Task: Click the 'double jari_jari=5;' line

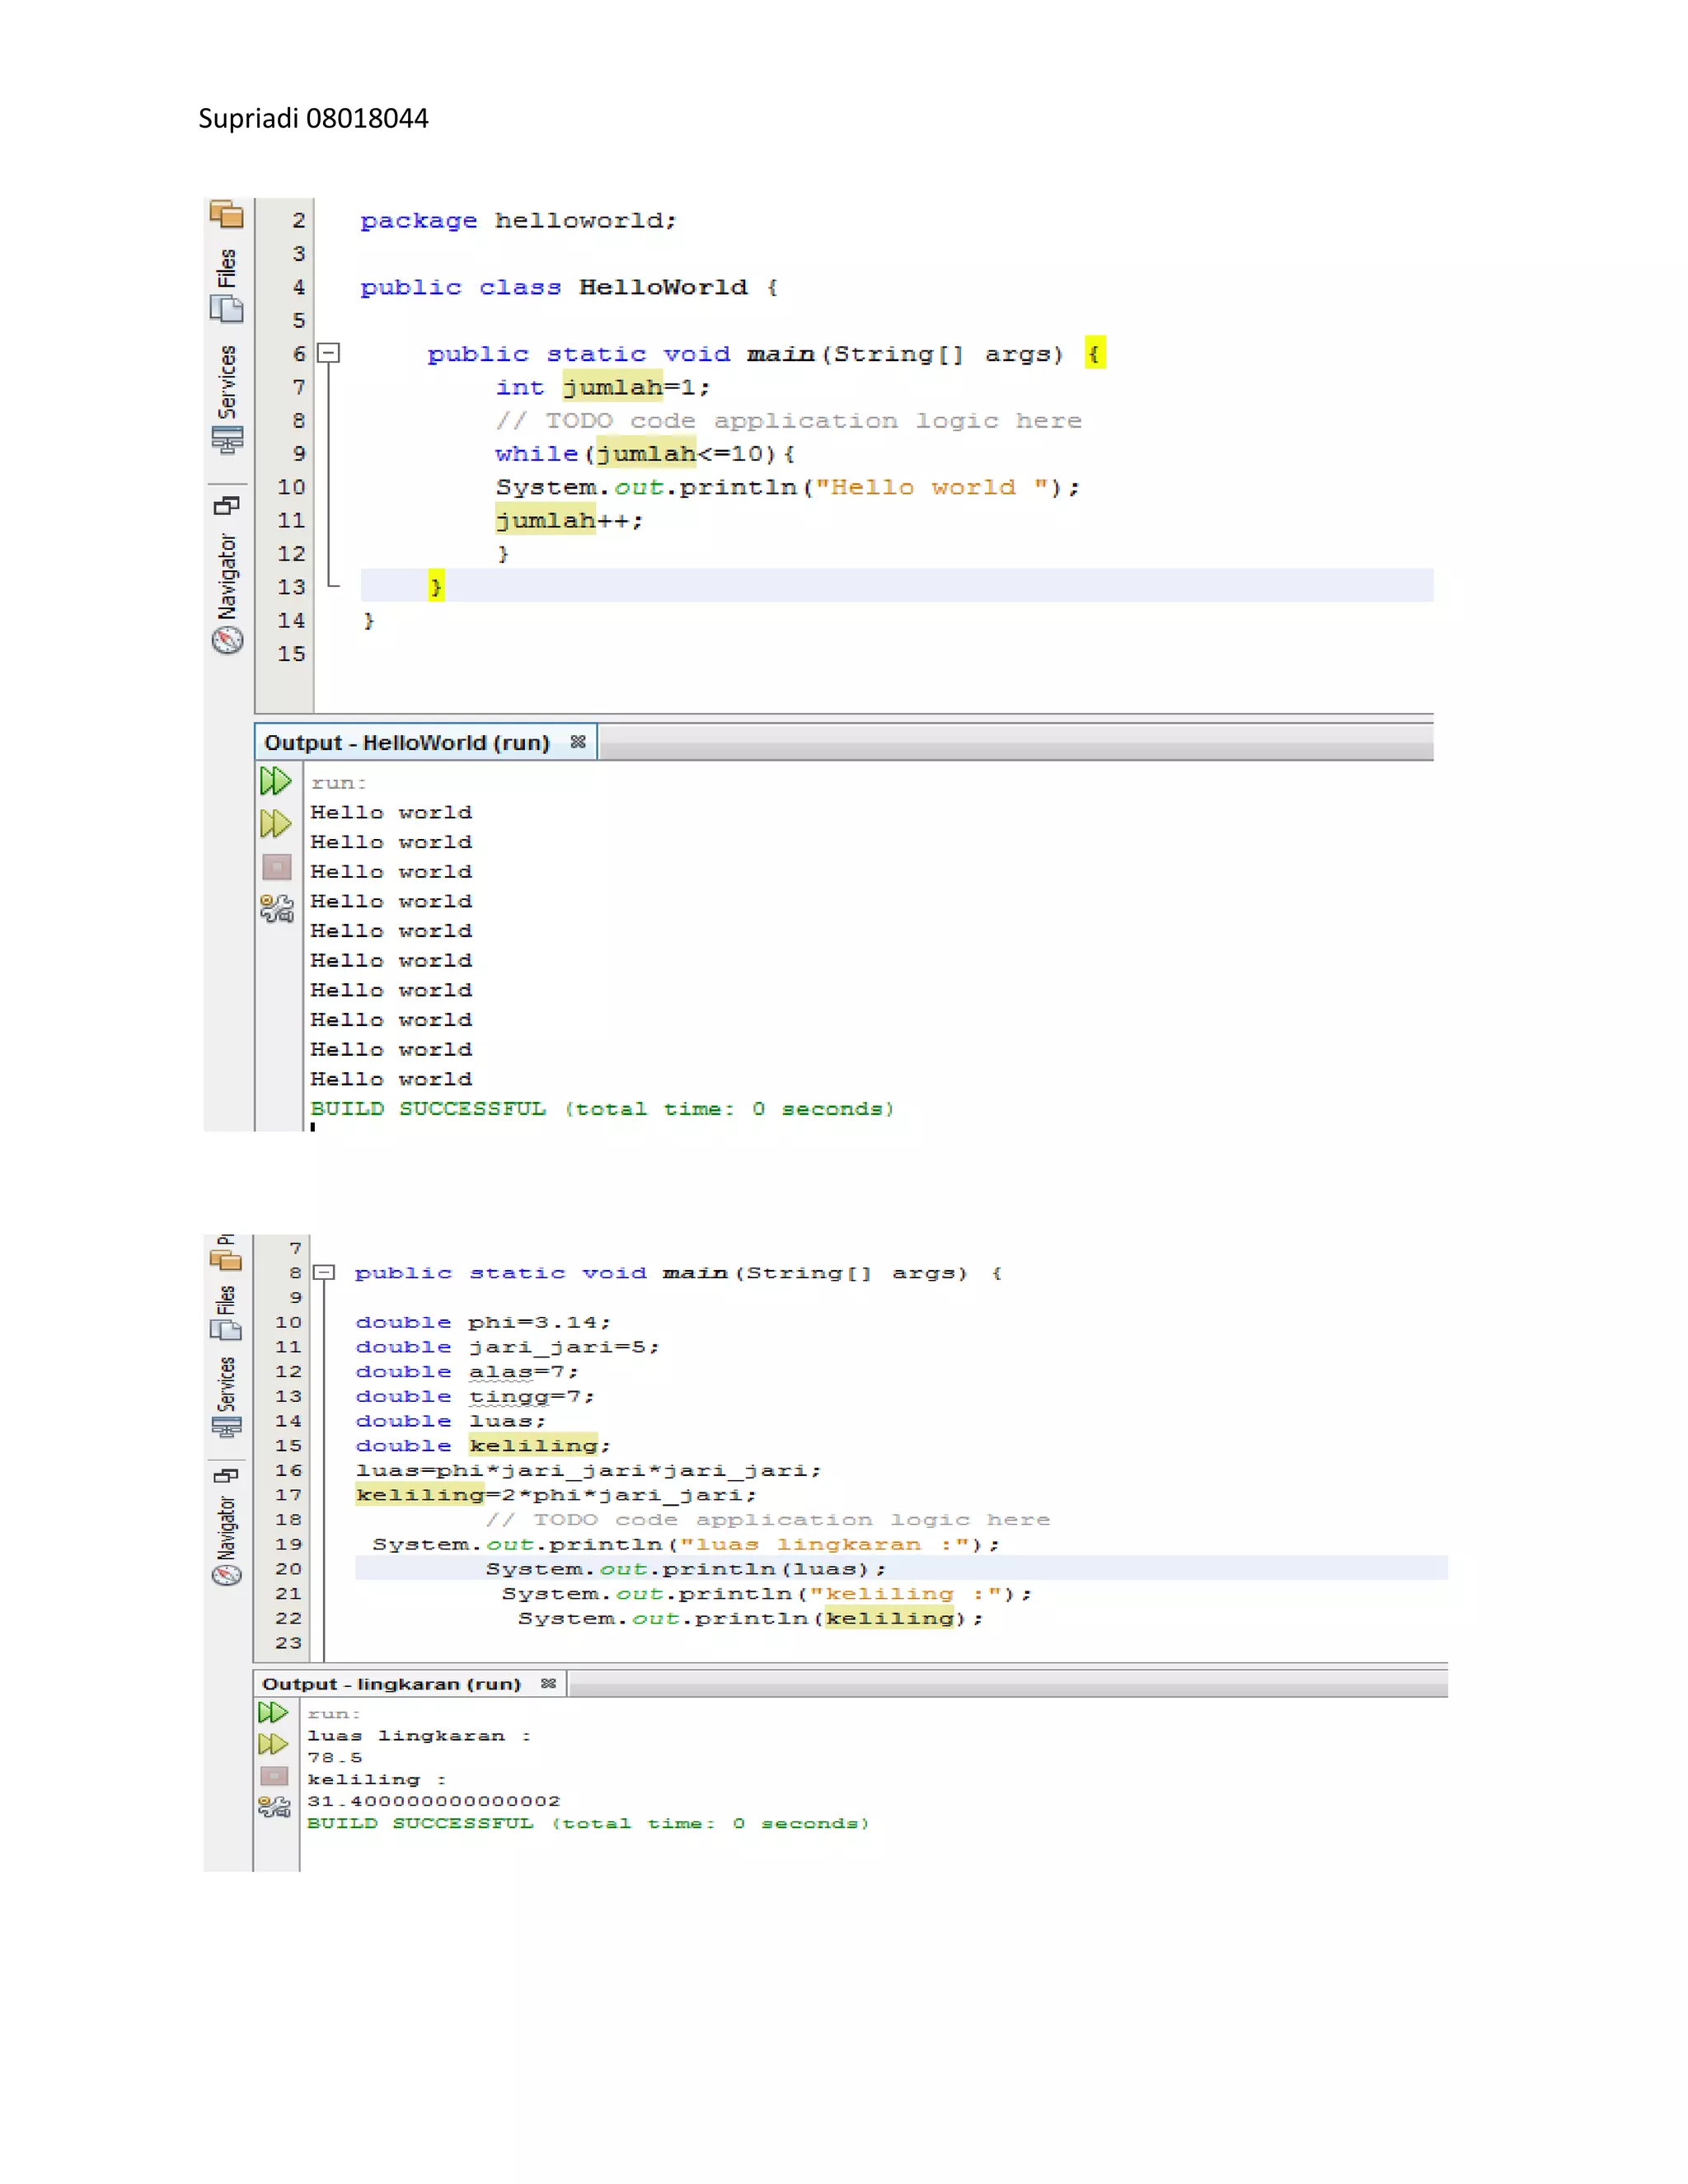Action: (x=508, y=1347)
